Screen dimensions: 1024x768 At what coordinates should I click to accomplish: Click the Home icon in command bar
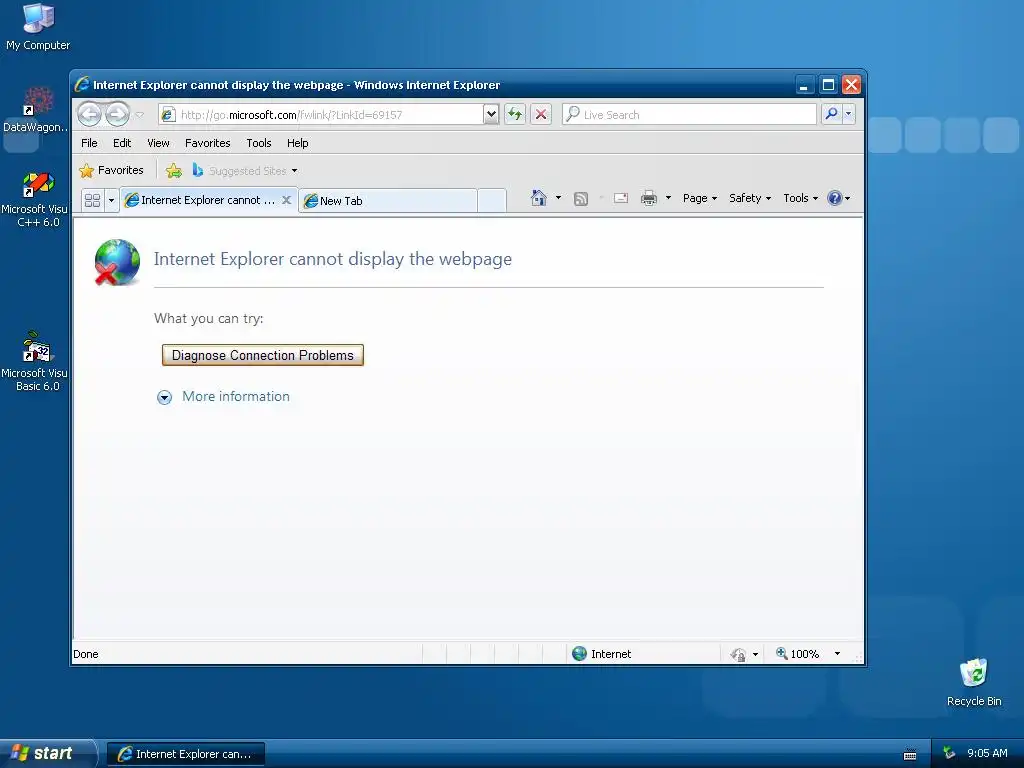[x=539, y=198]
